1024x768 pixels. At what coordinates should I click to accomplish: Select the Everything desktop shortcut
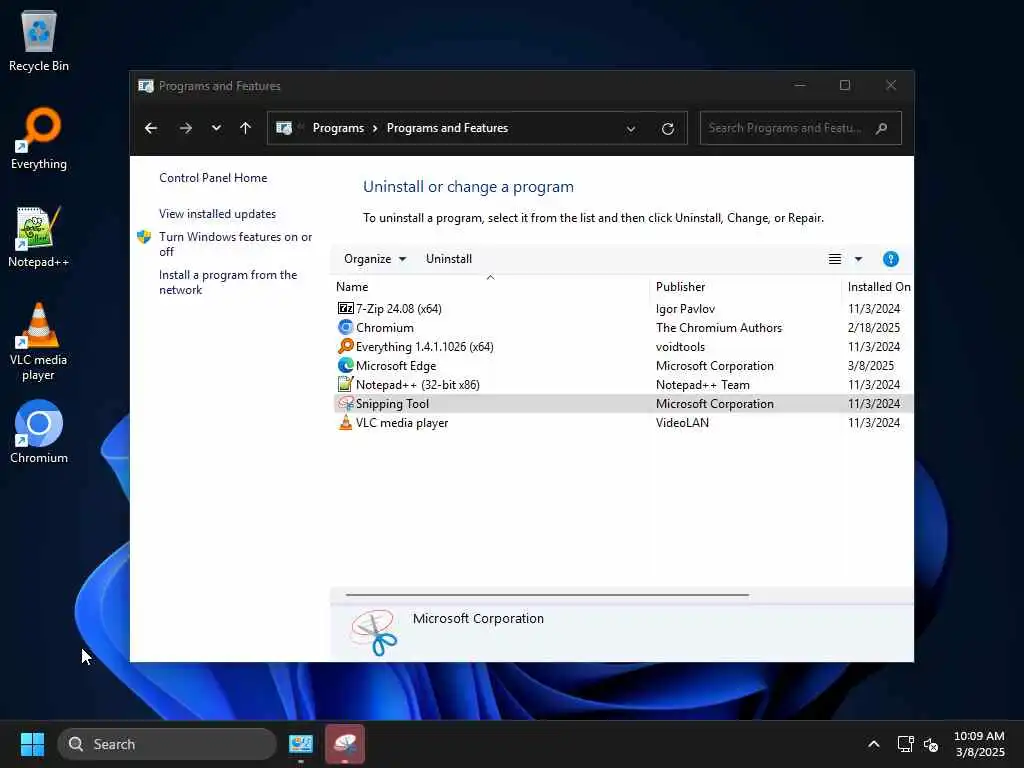click(x=39, y=138)
